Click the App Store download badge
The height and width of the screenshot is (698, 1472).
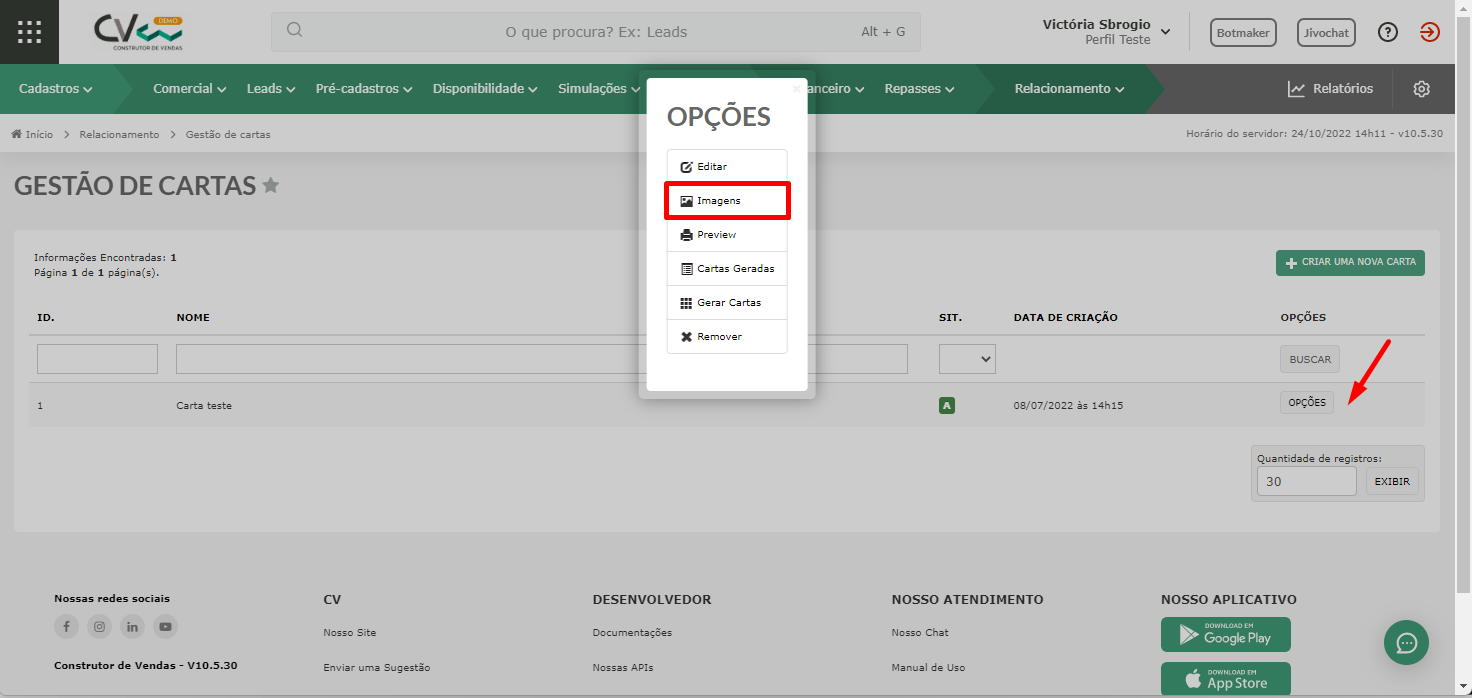click(1226, 679)
